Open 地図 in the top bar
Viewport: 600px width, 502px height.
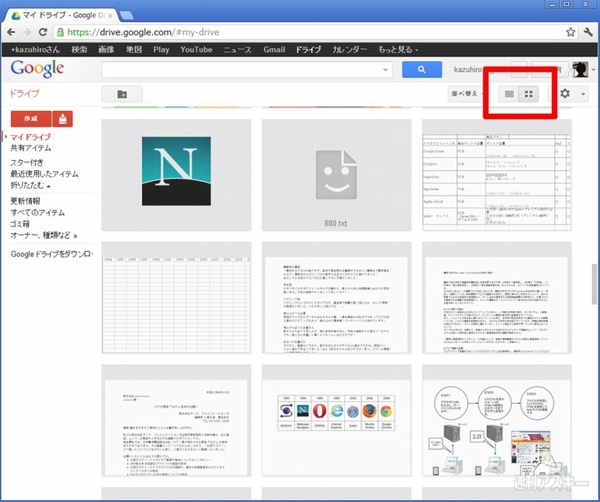134,50
